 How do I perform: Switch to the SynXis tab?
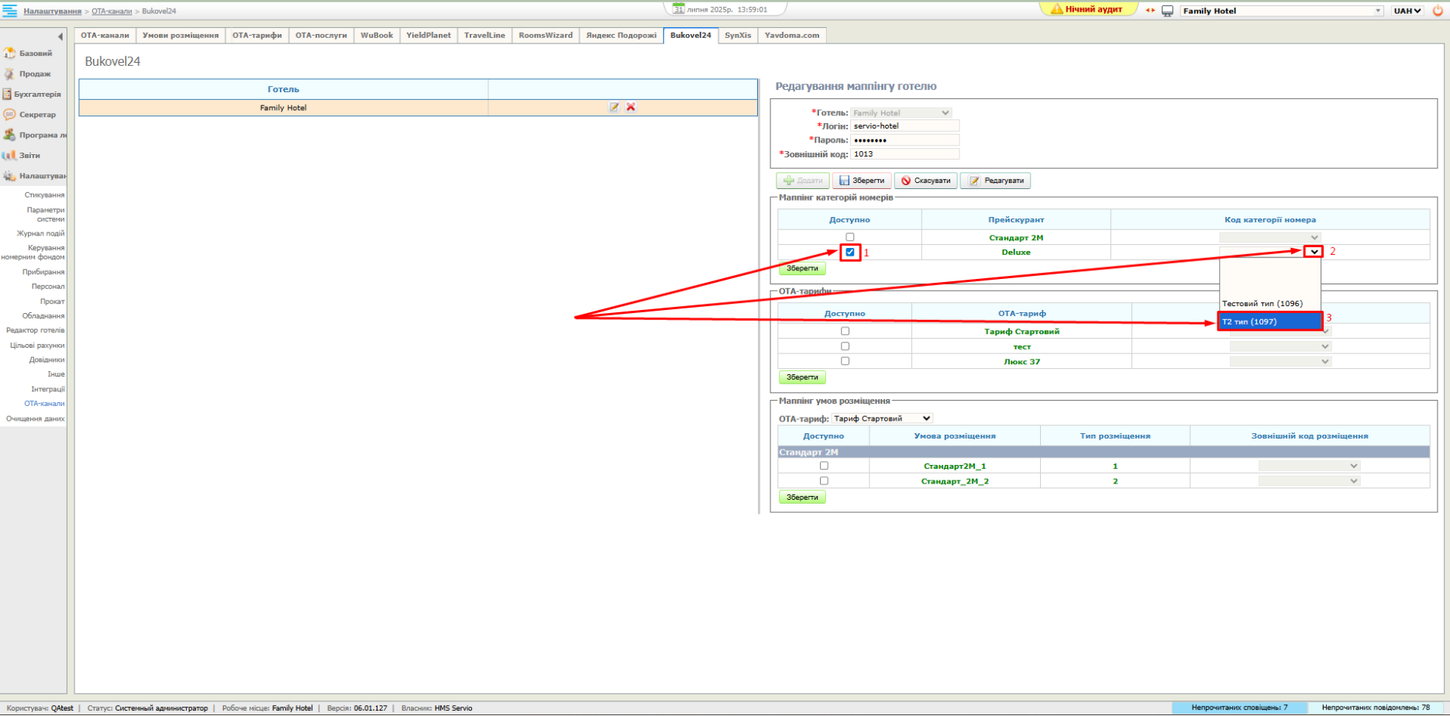(737, 34)
